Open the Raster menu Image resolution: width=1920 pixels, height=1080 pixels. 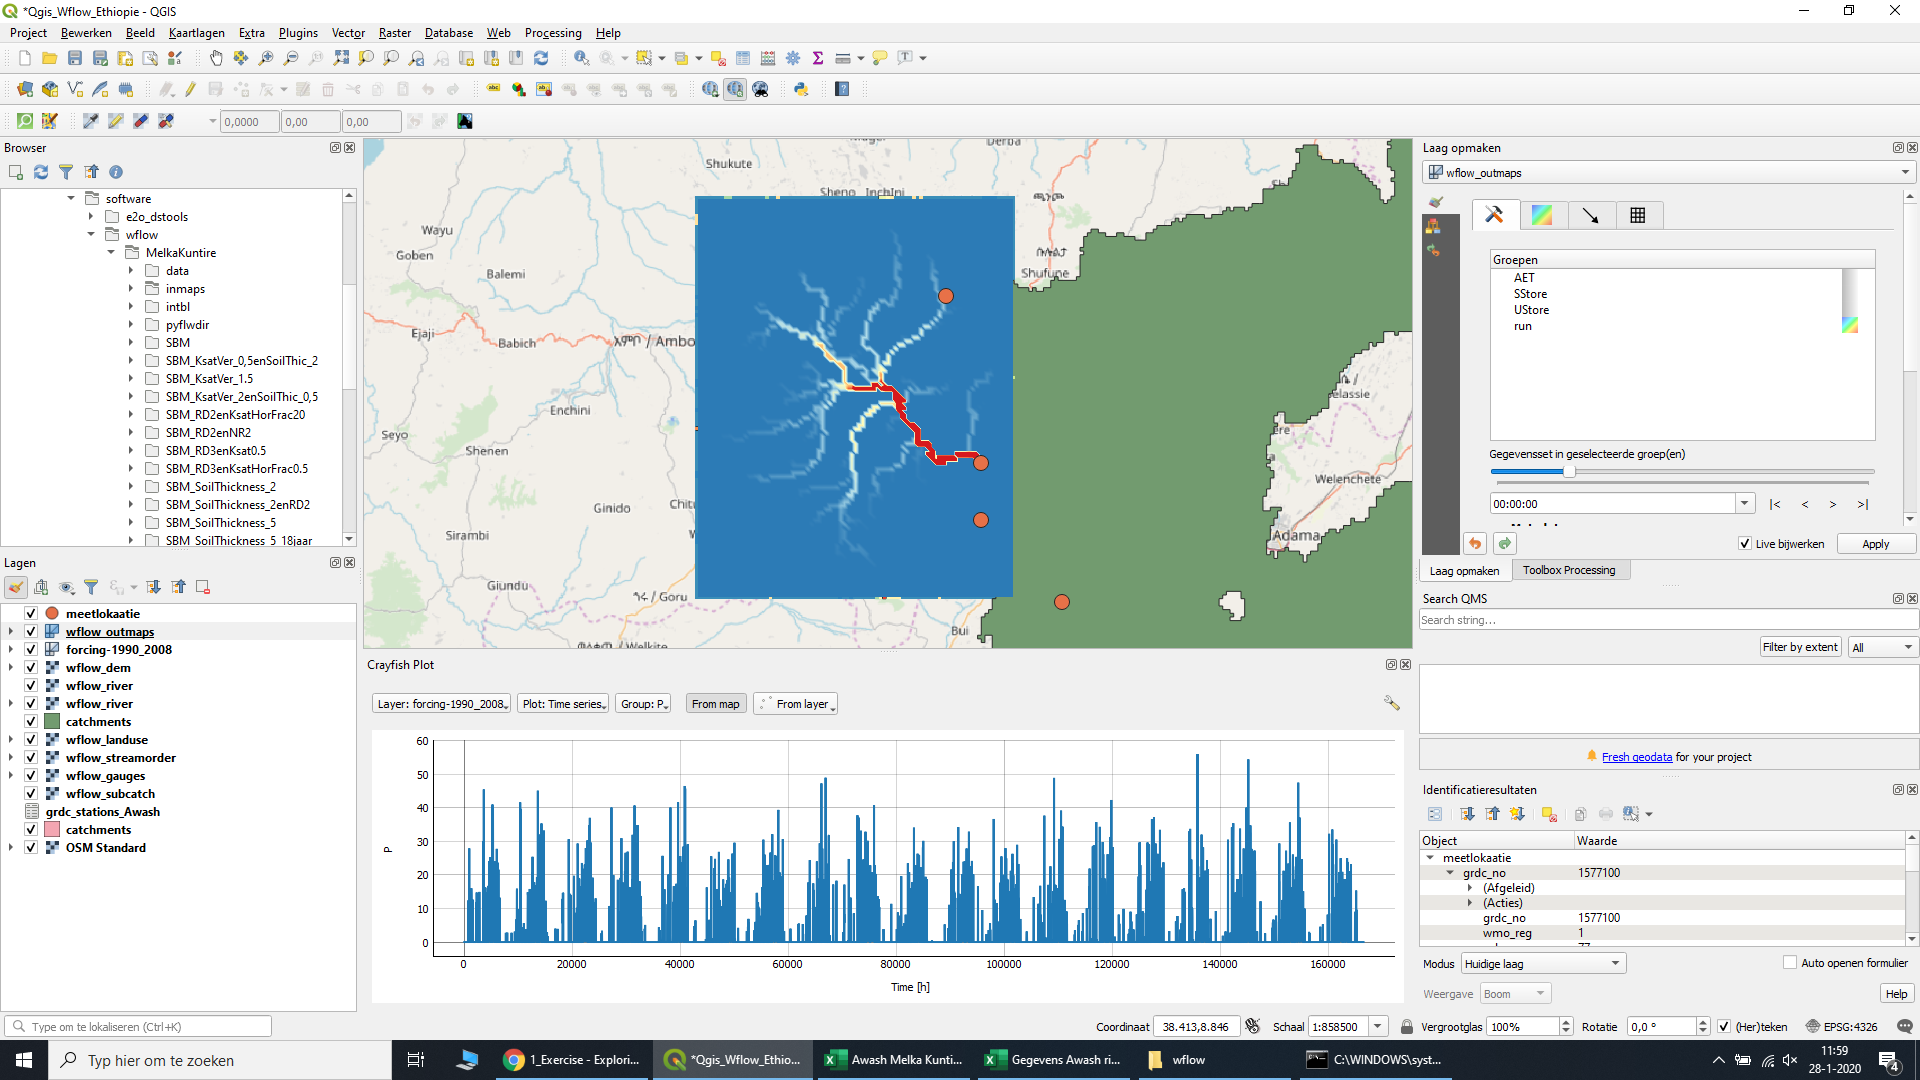(394, 33)
